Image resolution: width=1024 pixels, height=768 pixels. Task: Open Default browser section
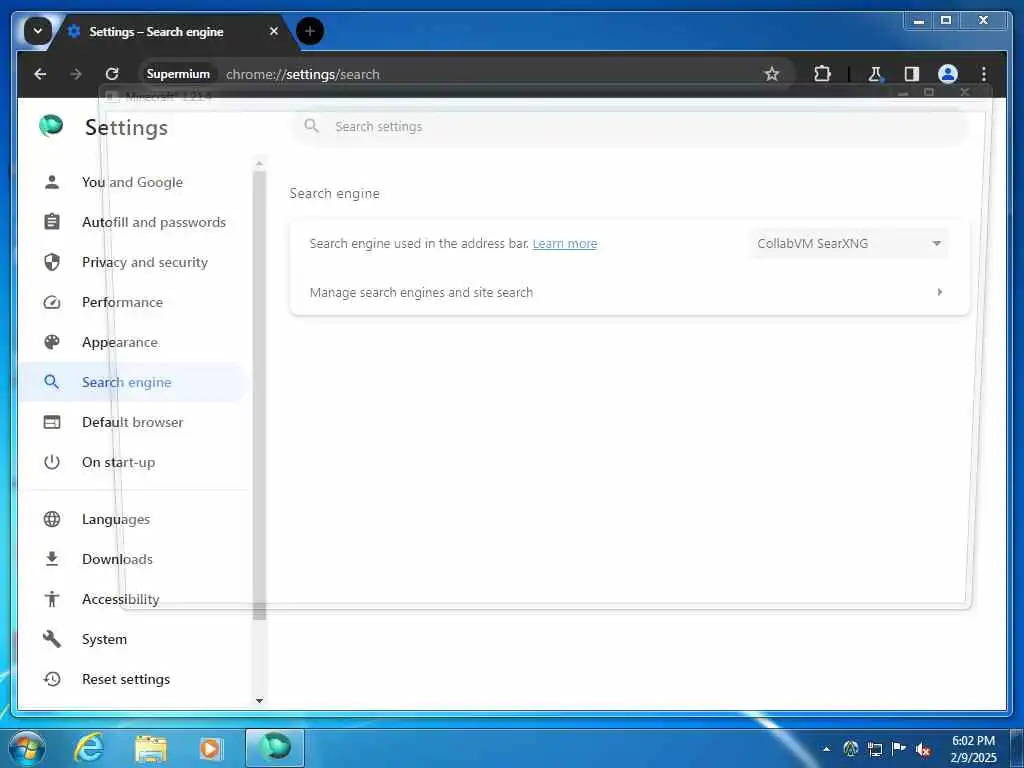[x=132, y=422]
